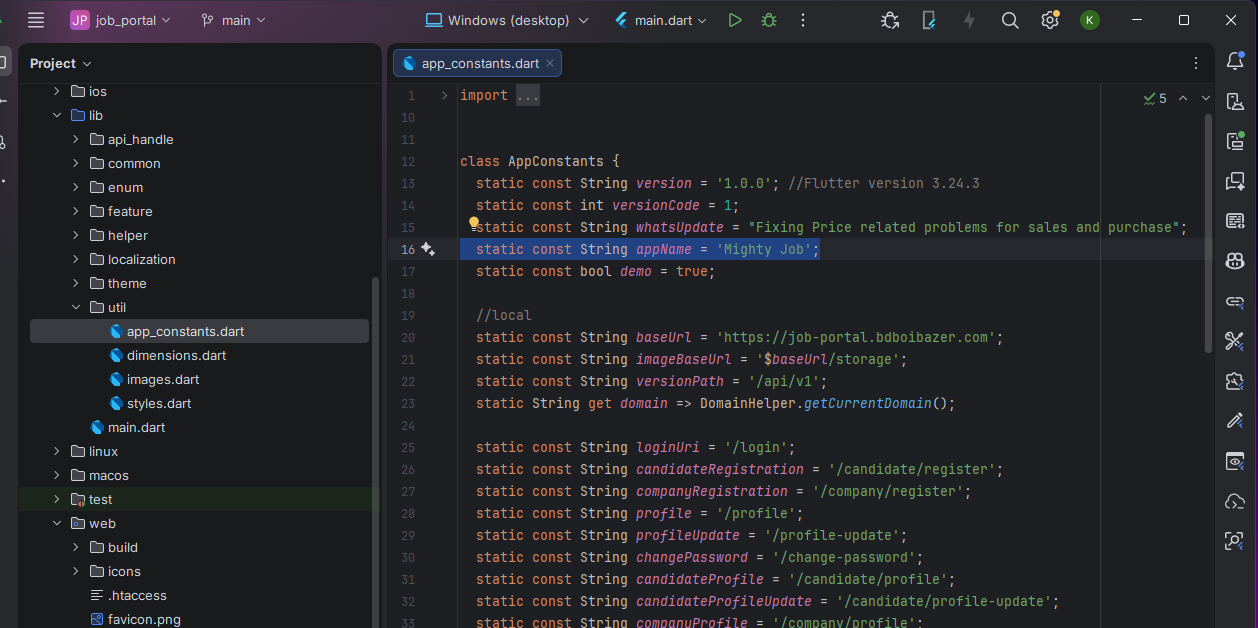Click the Flutter link icon in right sidebar
The width and height of the screenshot is (1258, 628).
tap(1235, 301)
